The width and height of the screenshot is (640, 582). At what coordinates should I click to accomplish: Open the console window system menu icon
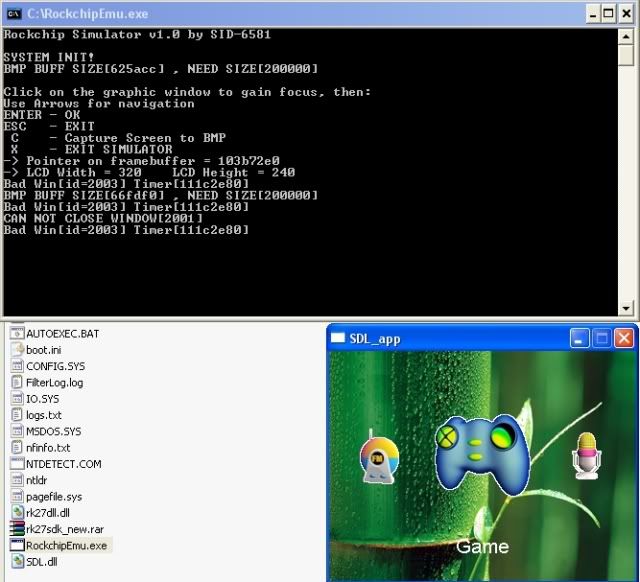tap(14, 13)
